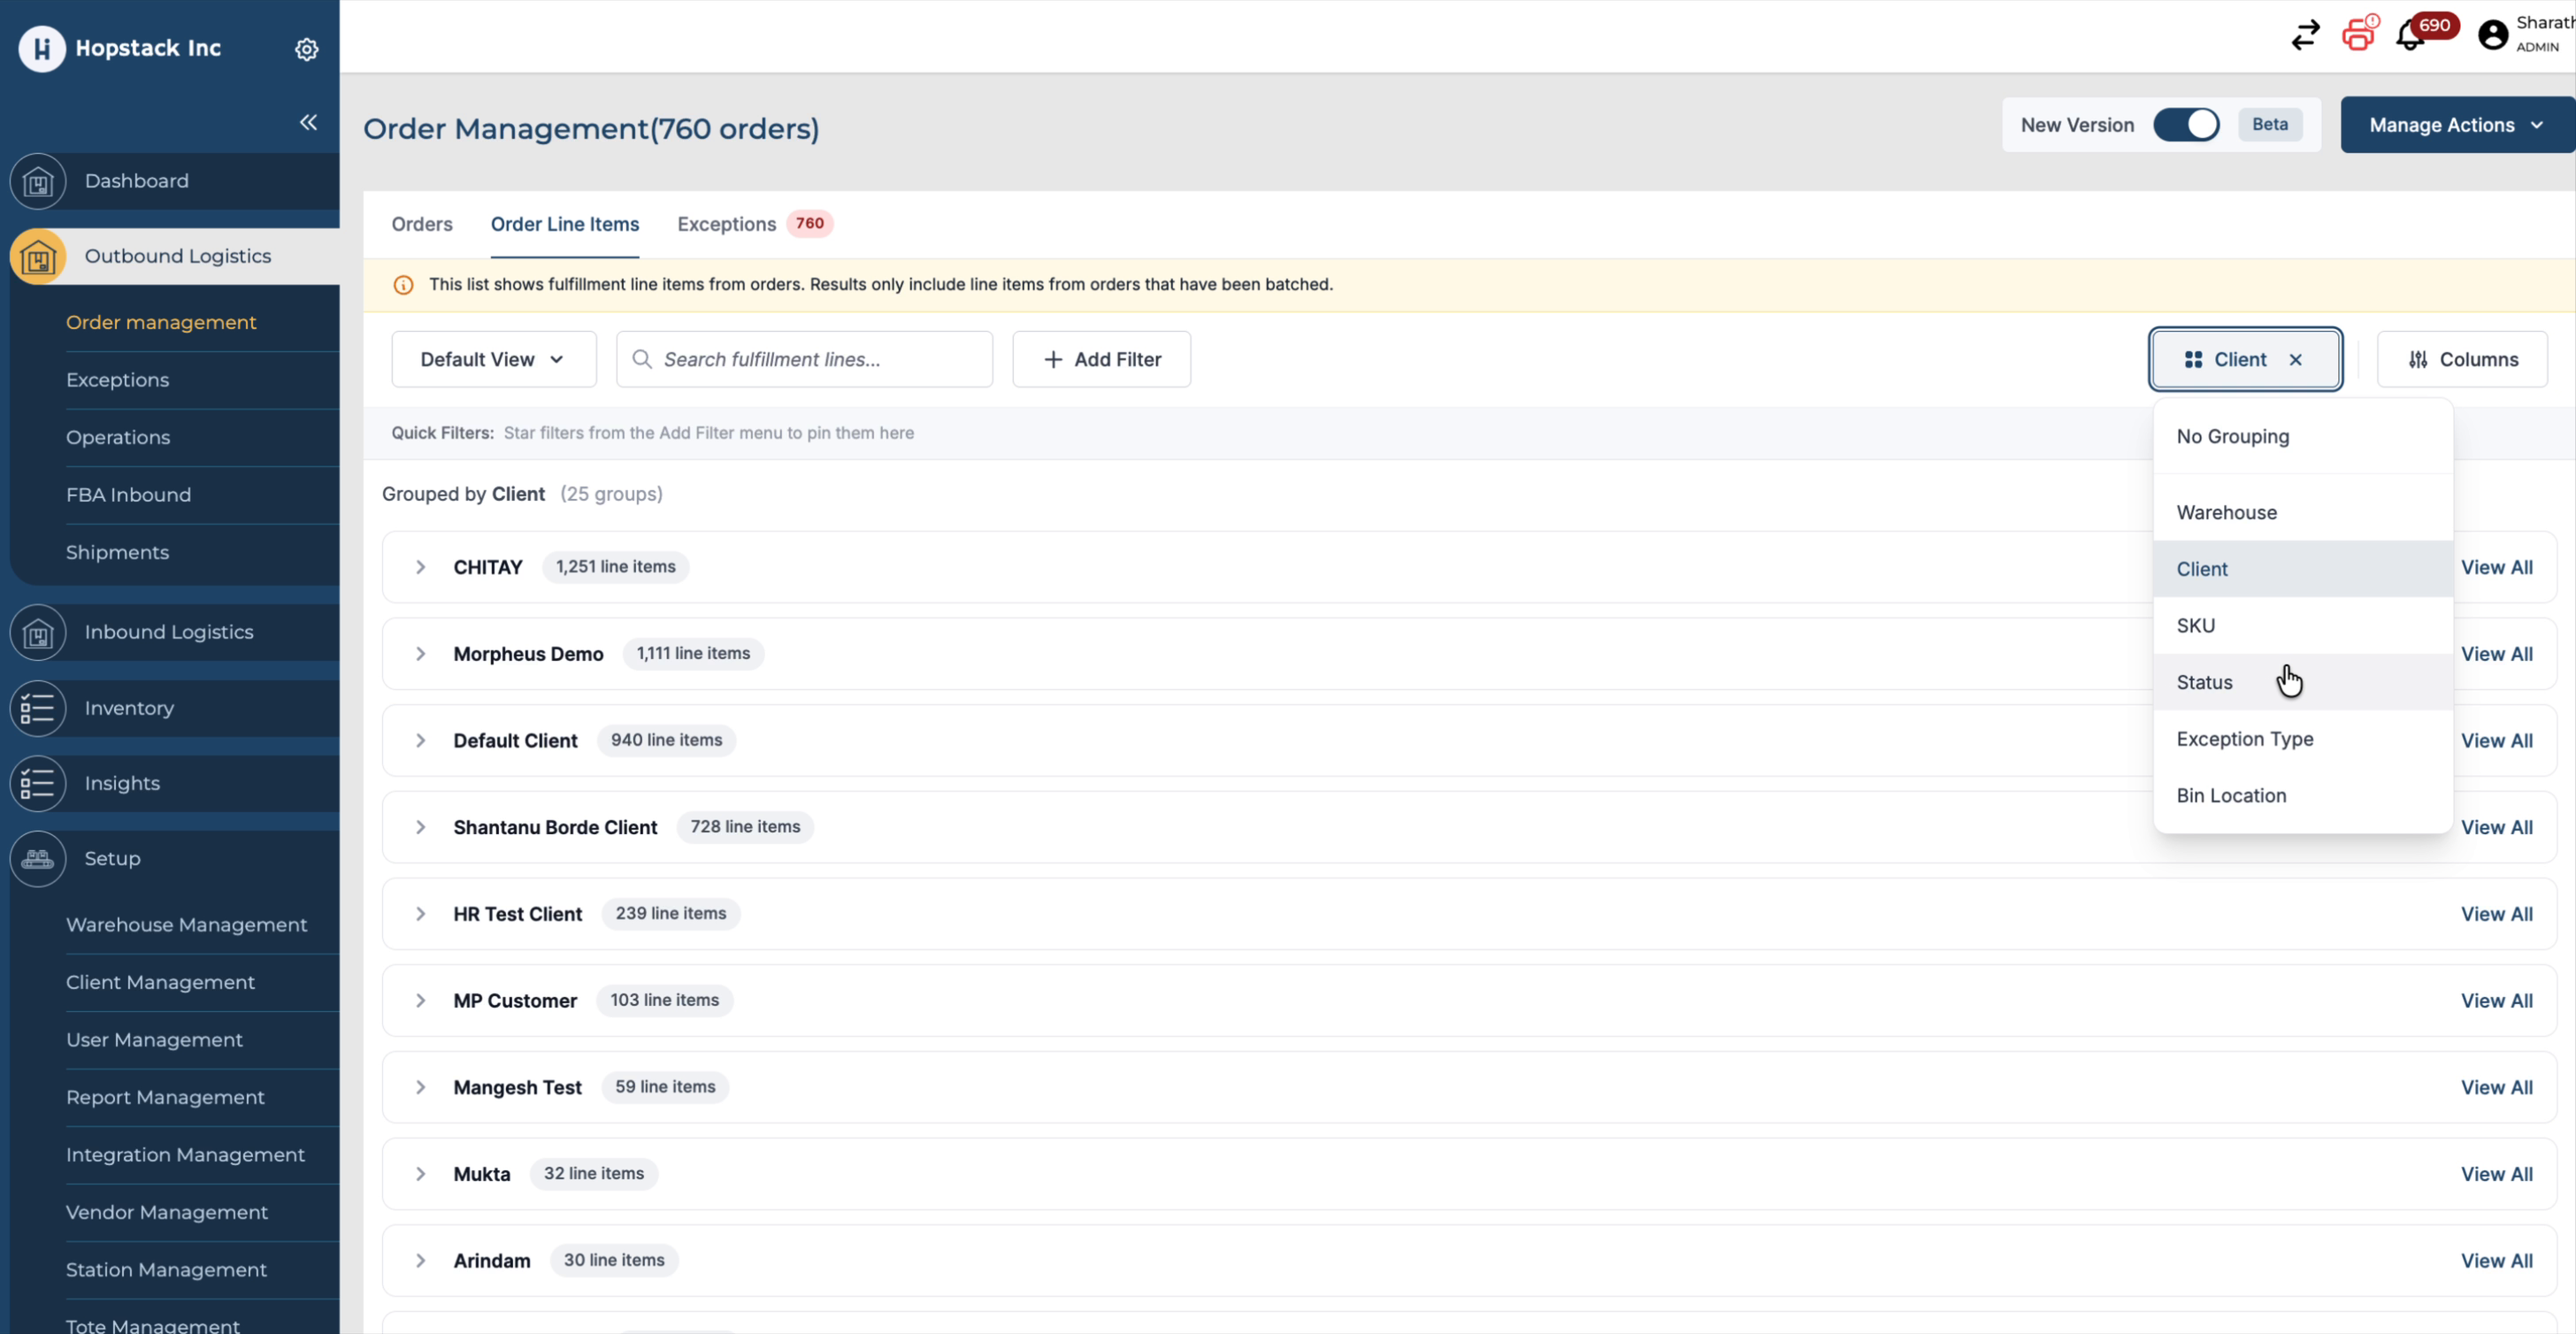
Task: Click View All for HR Test Client
Action: (x=2496, y=914)
